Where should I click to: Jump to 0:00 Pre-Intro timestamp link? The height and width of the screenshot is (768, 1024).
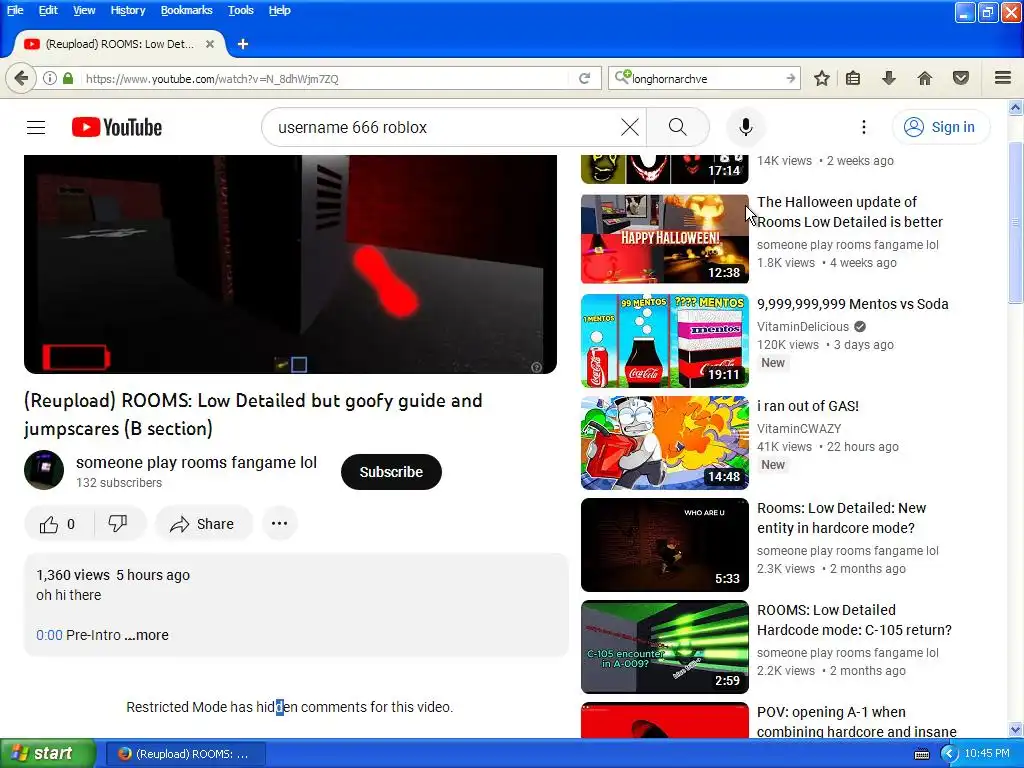50,635
